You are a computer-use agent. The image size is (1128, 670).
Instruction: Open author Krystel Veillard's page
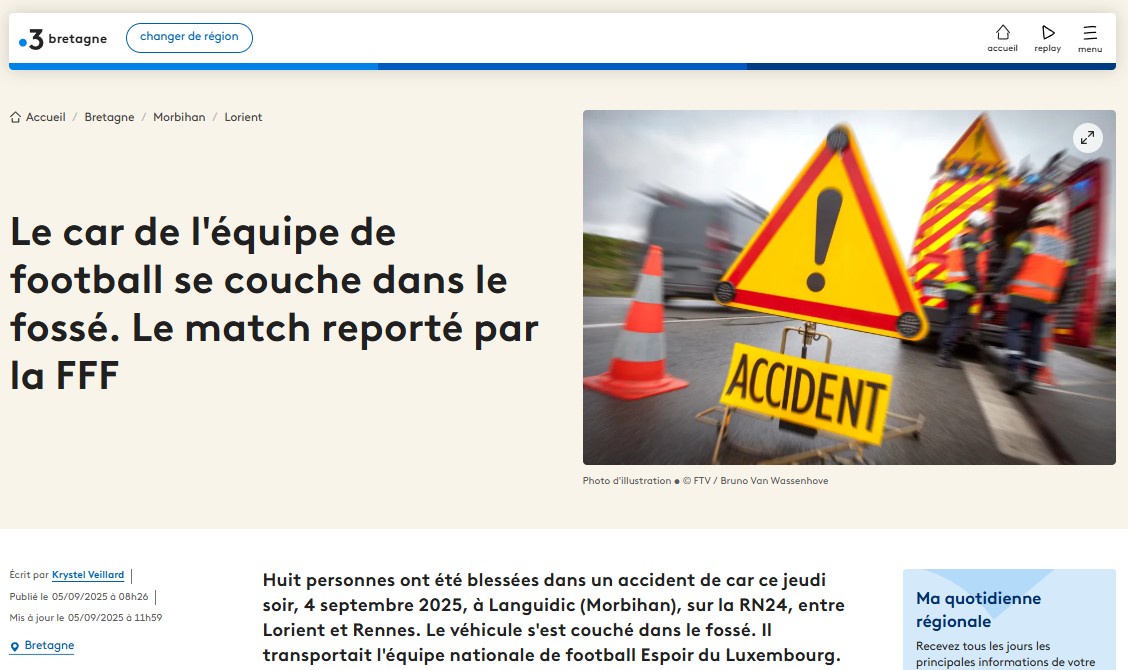88,575
